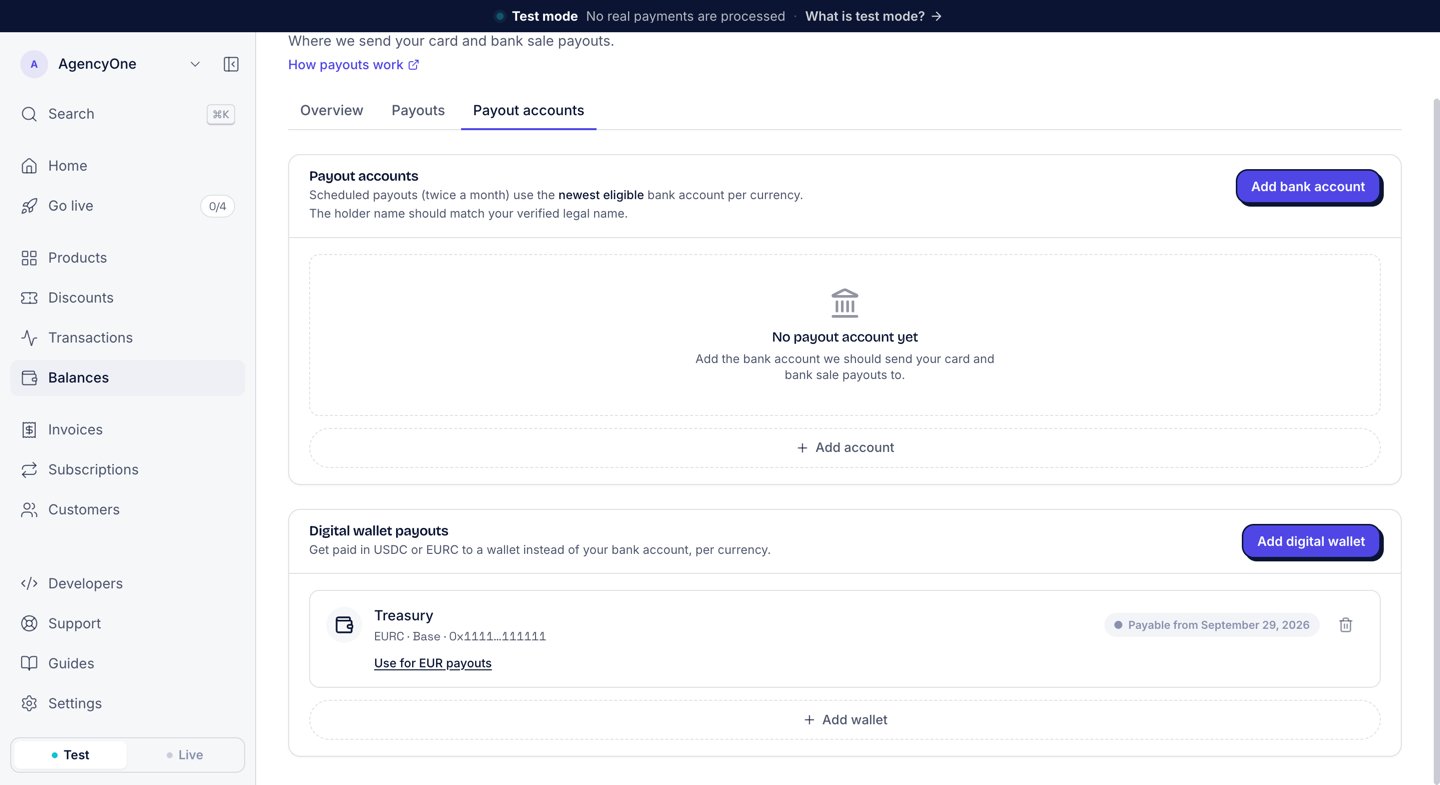This screenshot has width=1440, height=785.
Task: Click the Support lifebuoy icon
Action: click(29, 624)
